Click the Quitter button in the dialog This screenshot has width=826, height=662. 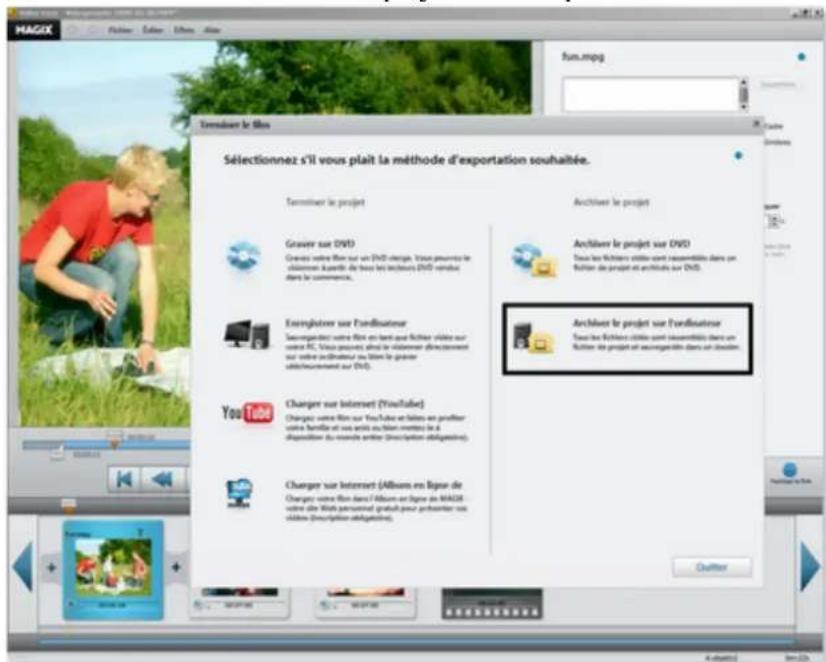[712, 567]
